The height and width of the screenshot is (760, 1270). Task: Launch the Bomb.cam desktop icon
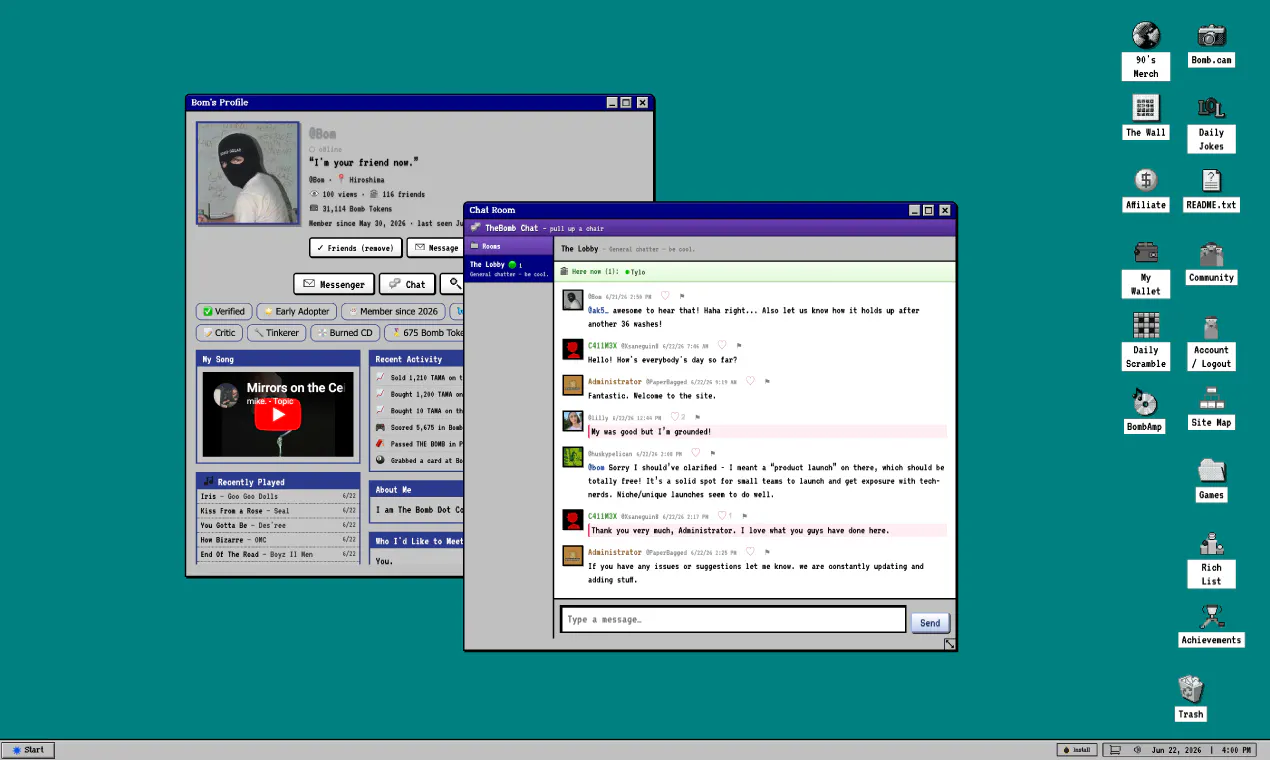[1211, 44]
